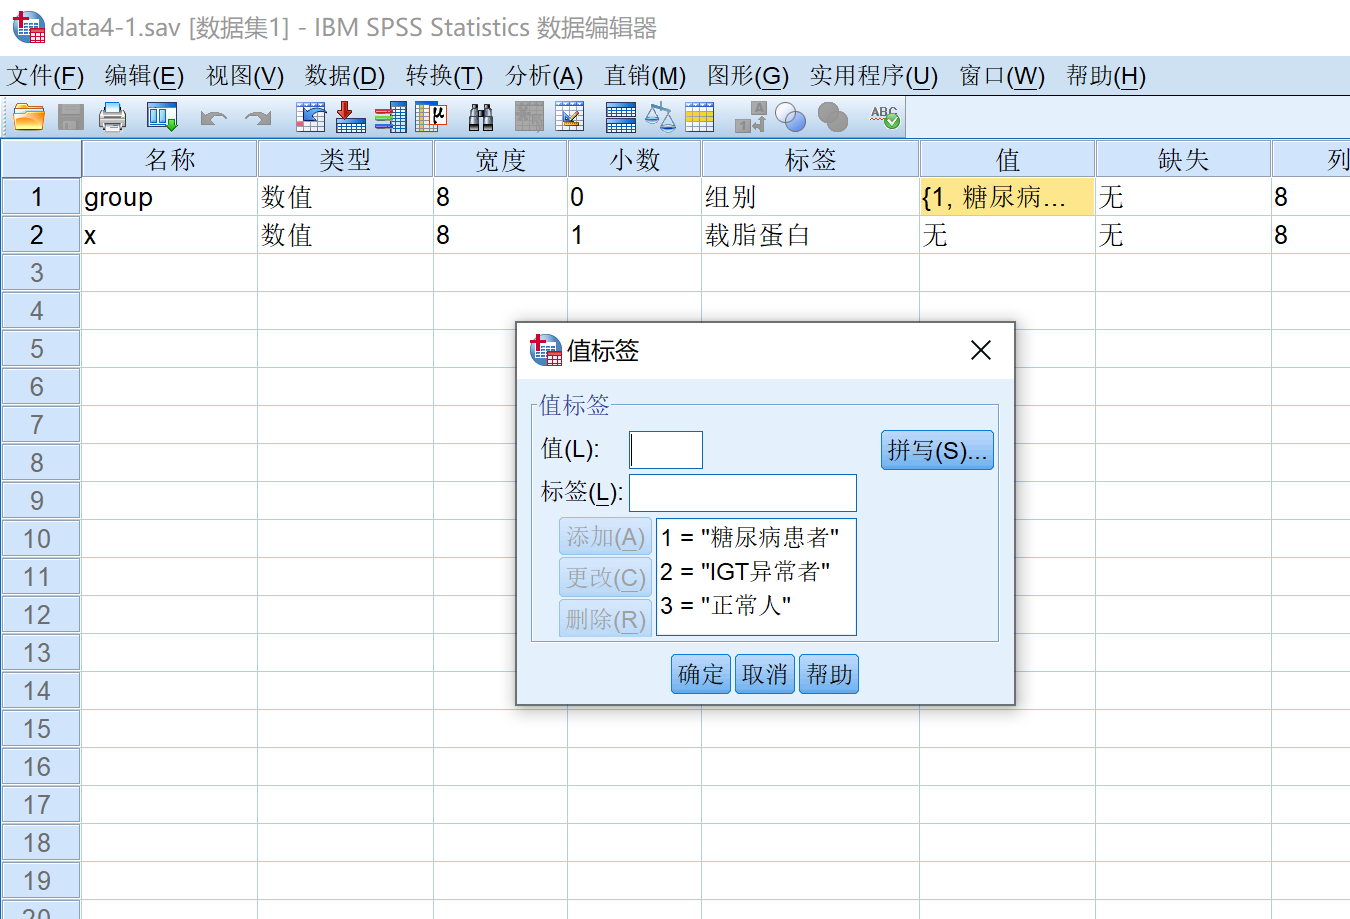Image resolution: width=1350 pixels, height=919 pixels.
Task: Open the 分析(A) menu
Action: [x=543, y=76]
